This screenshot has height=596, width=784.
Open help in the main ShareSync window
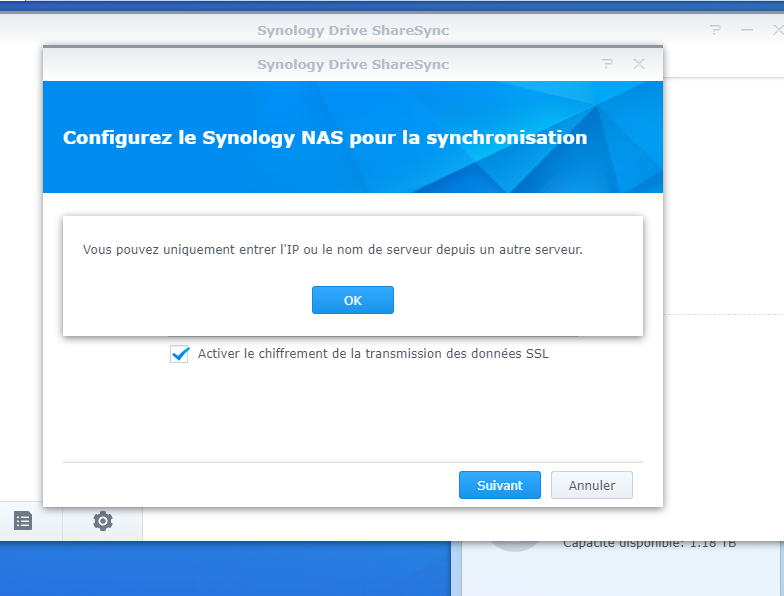[x=716, y=30]
